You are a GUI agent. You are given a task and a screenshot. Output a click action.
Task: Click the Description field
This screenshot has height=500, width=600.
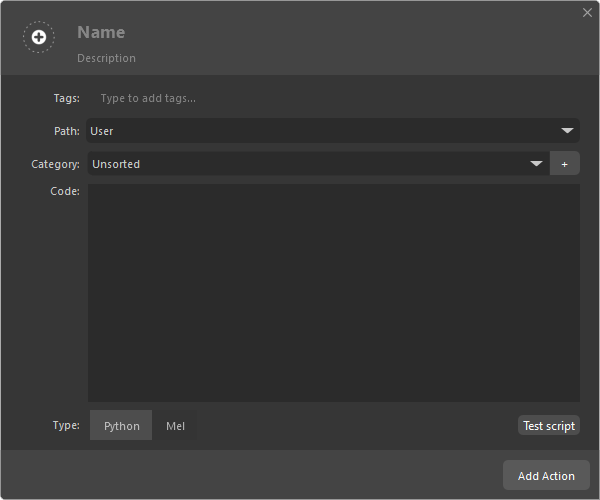[x=106, y=58]
